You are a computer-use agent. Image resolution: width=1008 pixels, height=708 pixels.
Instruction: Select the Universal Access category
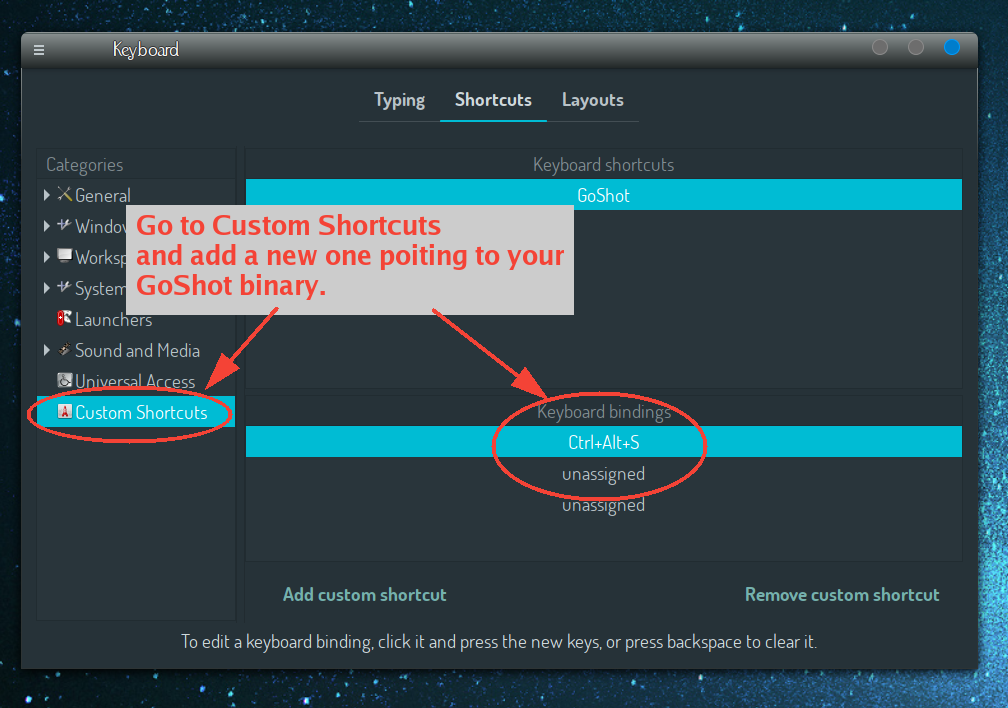[135, 381]
